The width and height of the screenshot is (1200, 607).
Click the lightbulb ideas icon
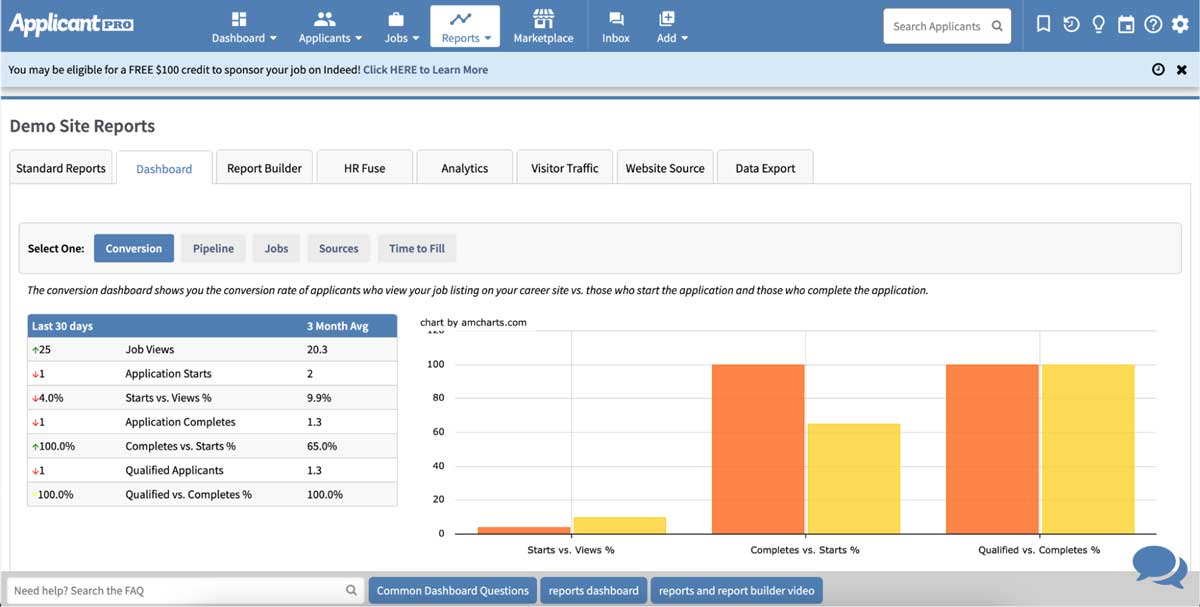click(1098, 24)
